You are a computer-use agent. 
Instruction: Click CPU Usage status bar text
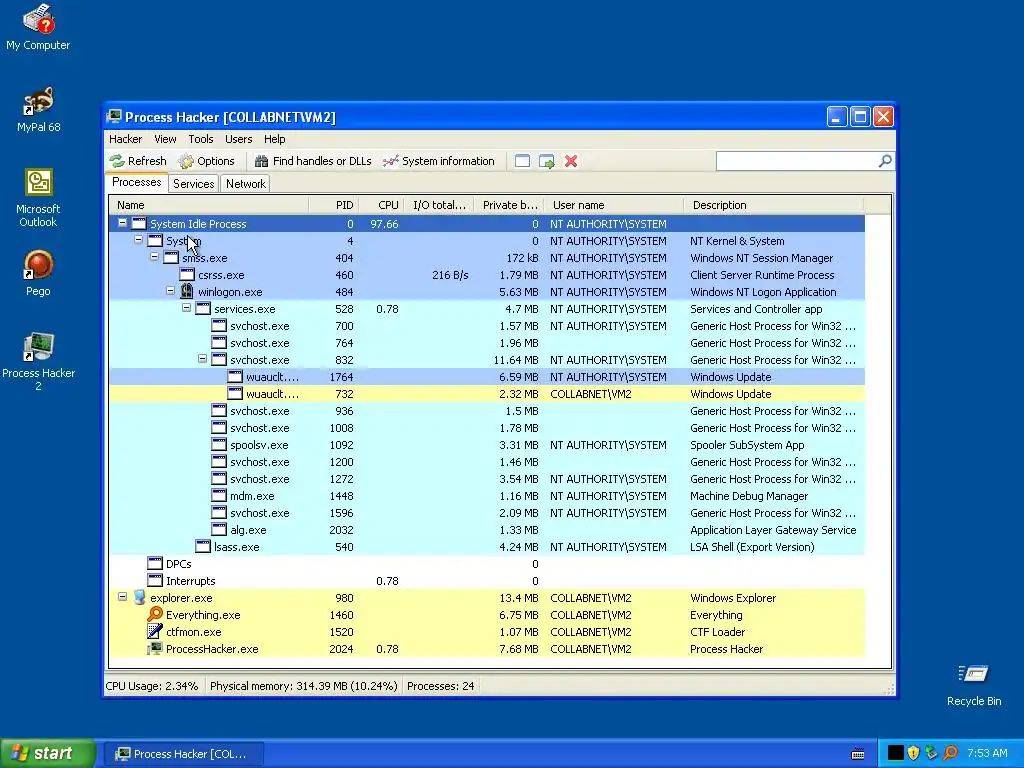pyautogui.click(x=152, y=686)
